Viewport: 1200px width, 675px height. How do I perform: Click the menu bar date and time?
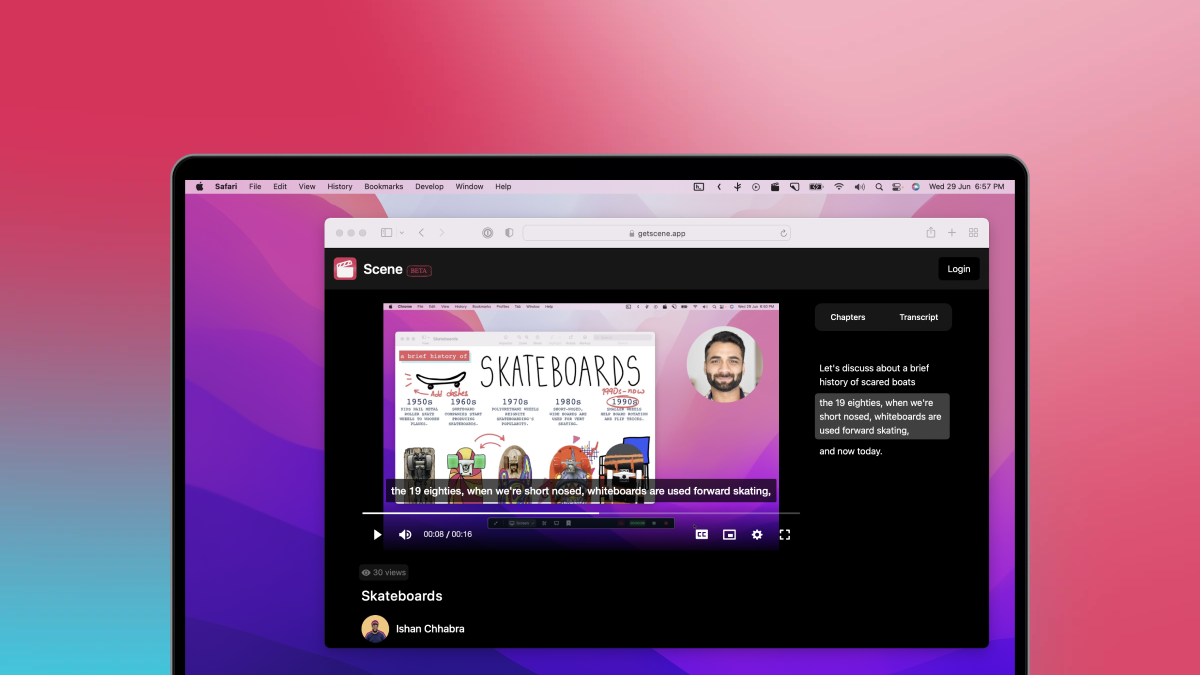coord(967,187)
